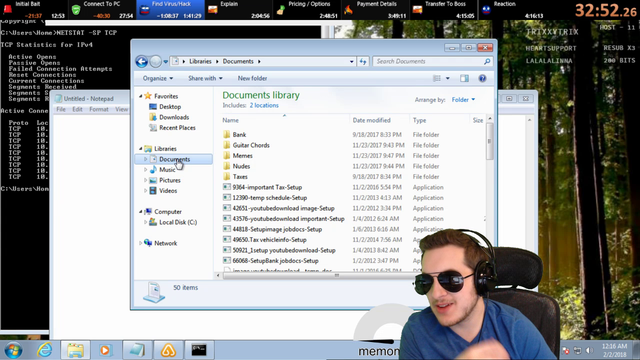This screenshot has height=360, width=640.
Task: Open Notepad View menu
Action: coord(121,109)
